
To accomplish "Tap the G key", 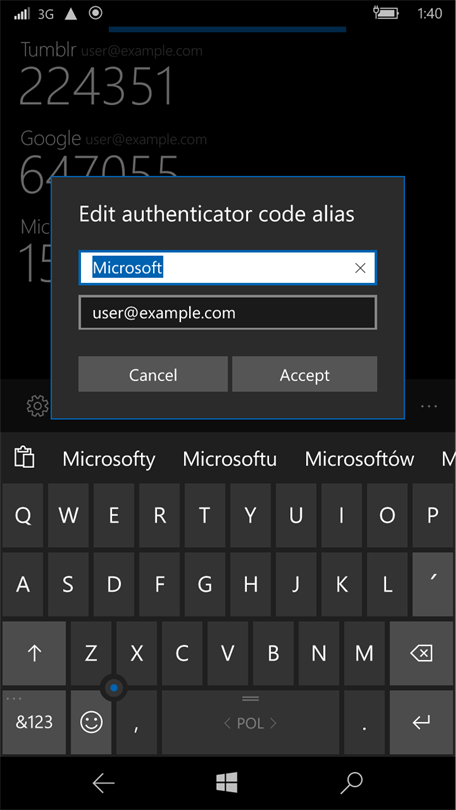I will [x=205, y=584].
